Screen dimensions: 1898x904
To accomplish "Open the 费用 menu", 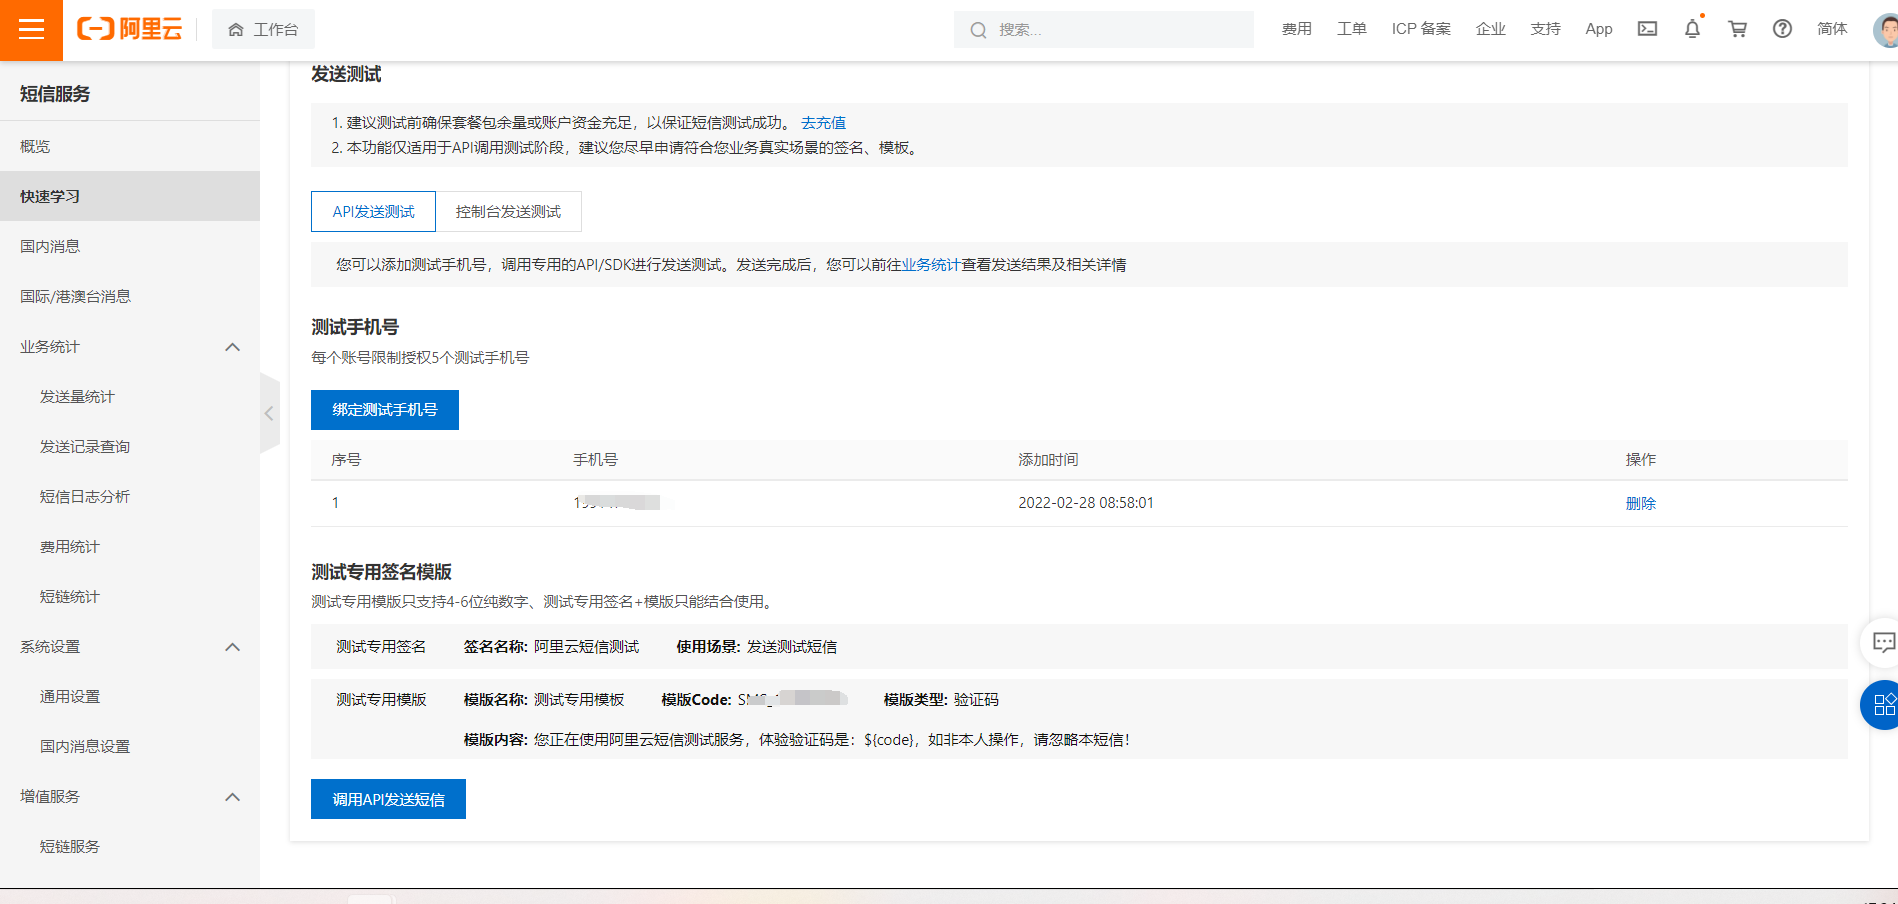I will (x=1296, y=29).
